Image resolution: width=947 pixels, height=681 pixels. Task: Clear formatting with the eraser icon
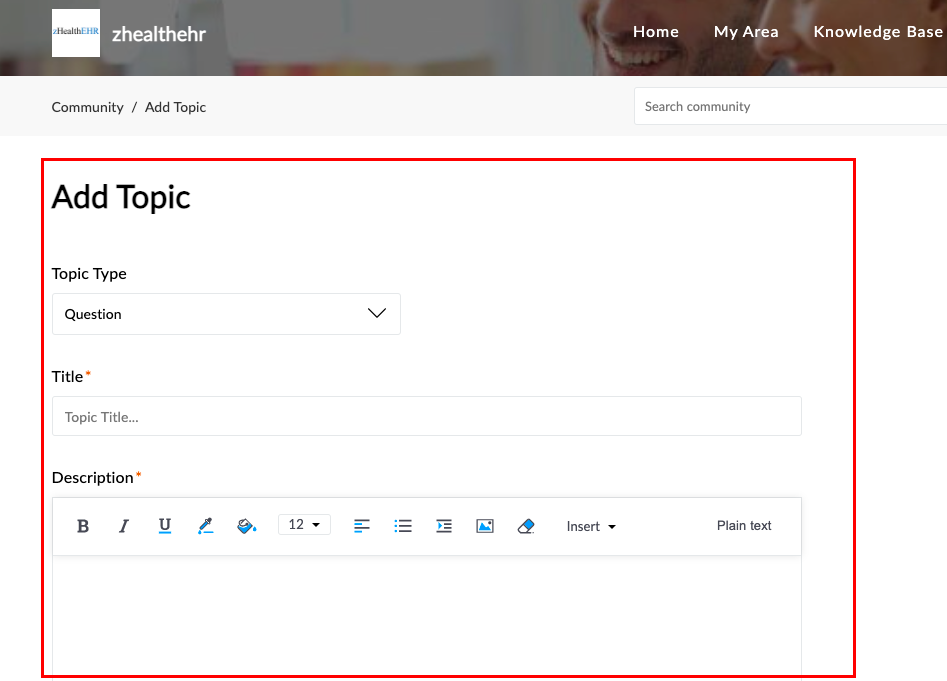pos(526,526)
